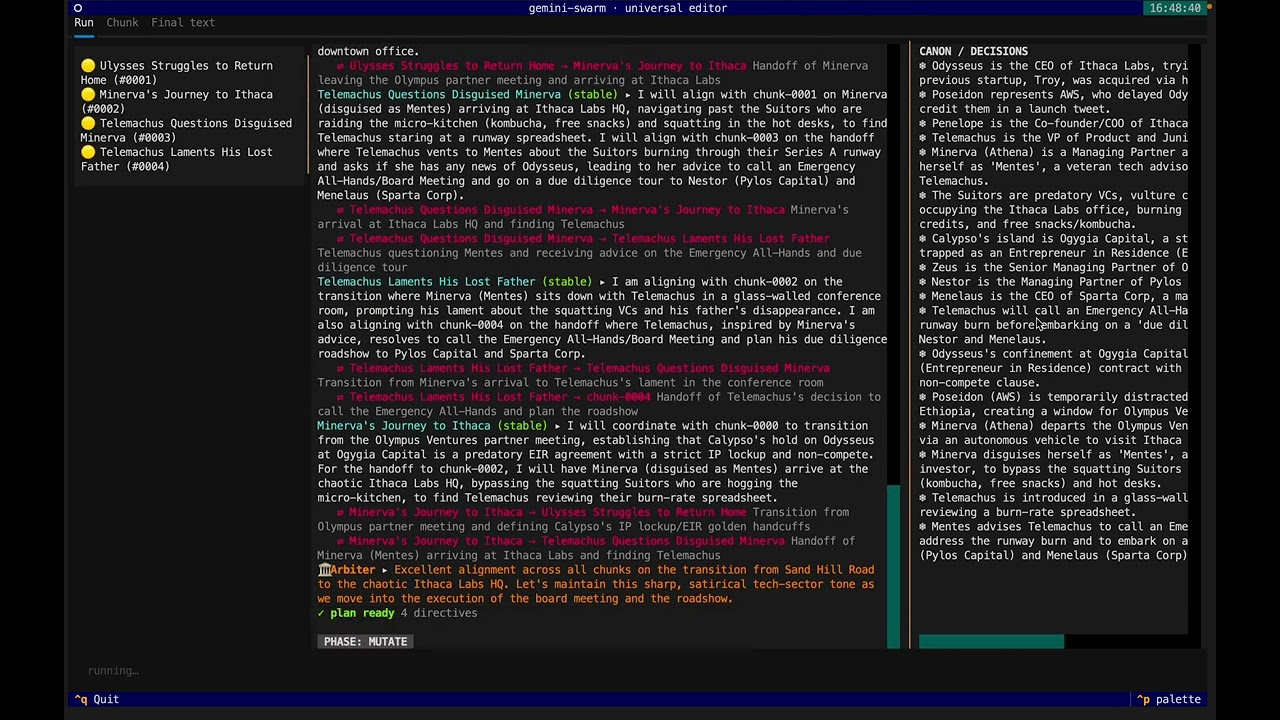Click the 'gemini-swarm · universal editor' title
Screen dimensions: 1280x720
click(628, 8)
